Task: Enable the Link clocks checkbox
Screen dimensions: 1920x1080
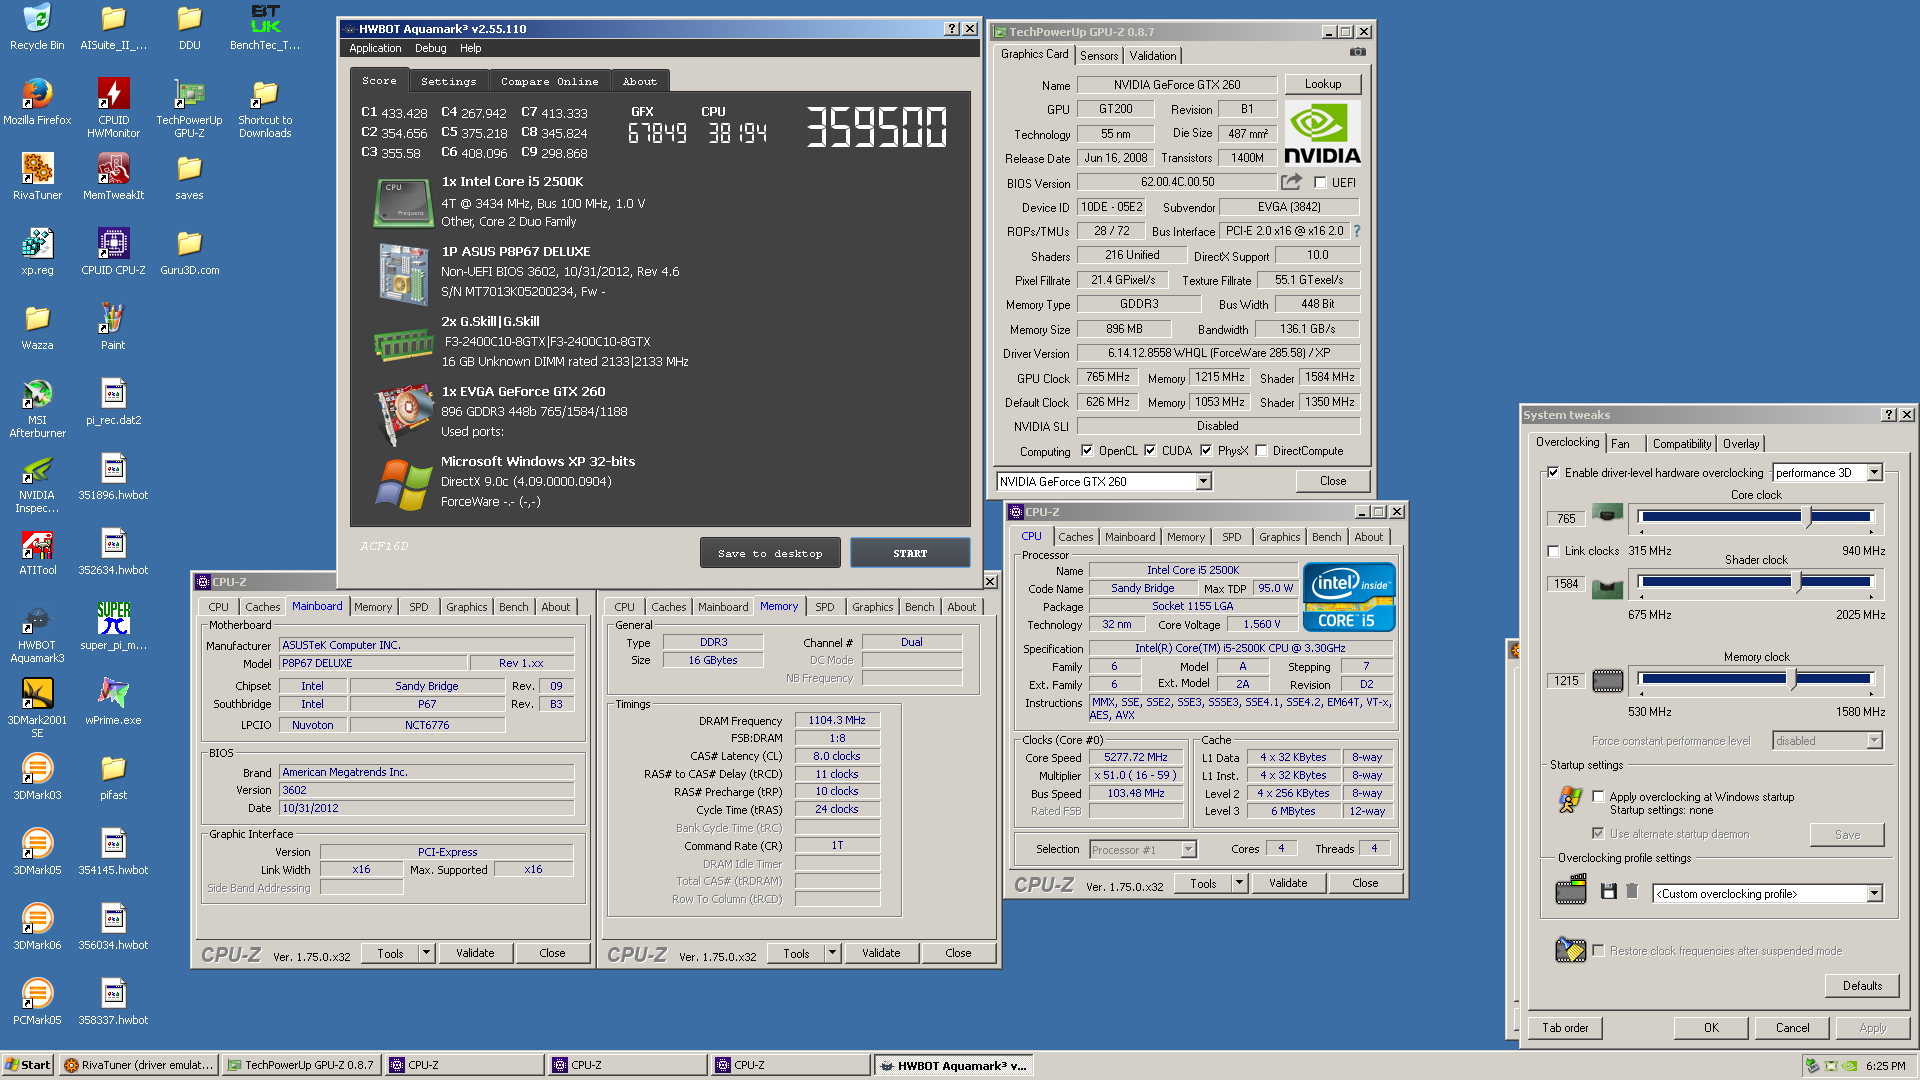Action: (x=1553, y=551)
